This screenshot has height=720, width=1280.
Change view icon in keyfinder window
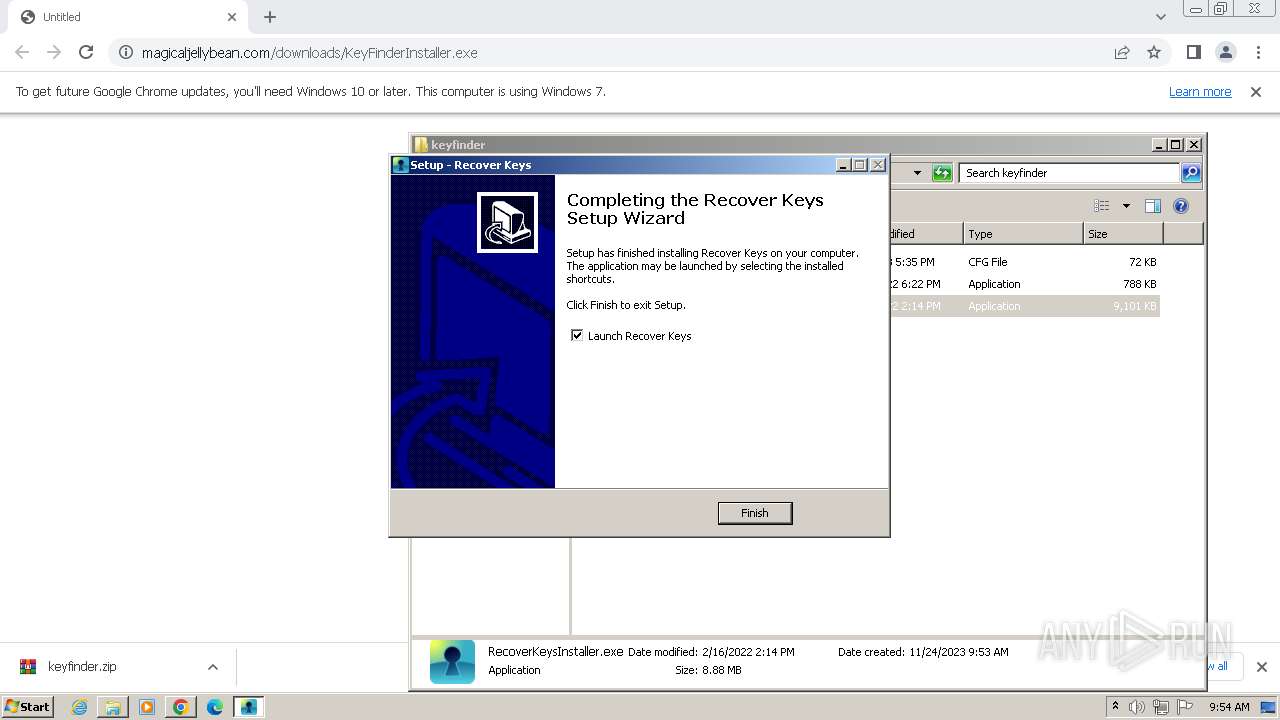click(x=1102, y=206)
